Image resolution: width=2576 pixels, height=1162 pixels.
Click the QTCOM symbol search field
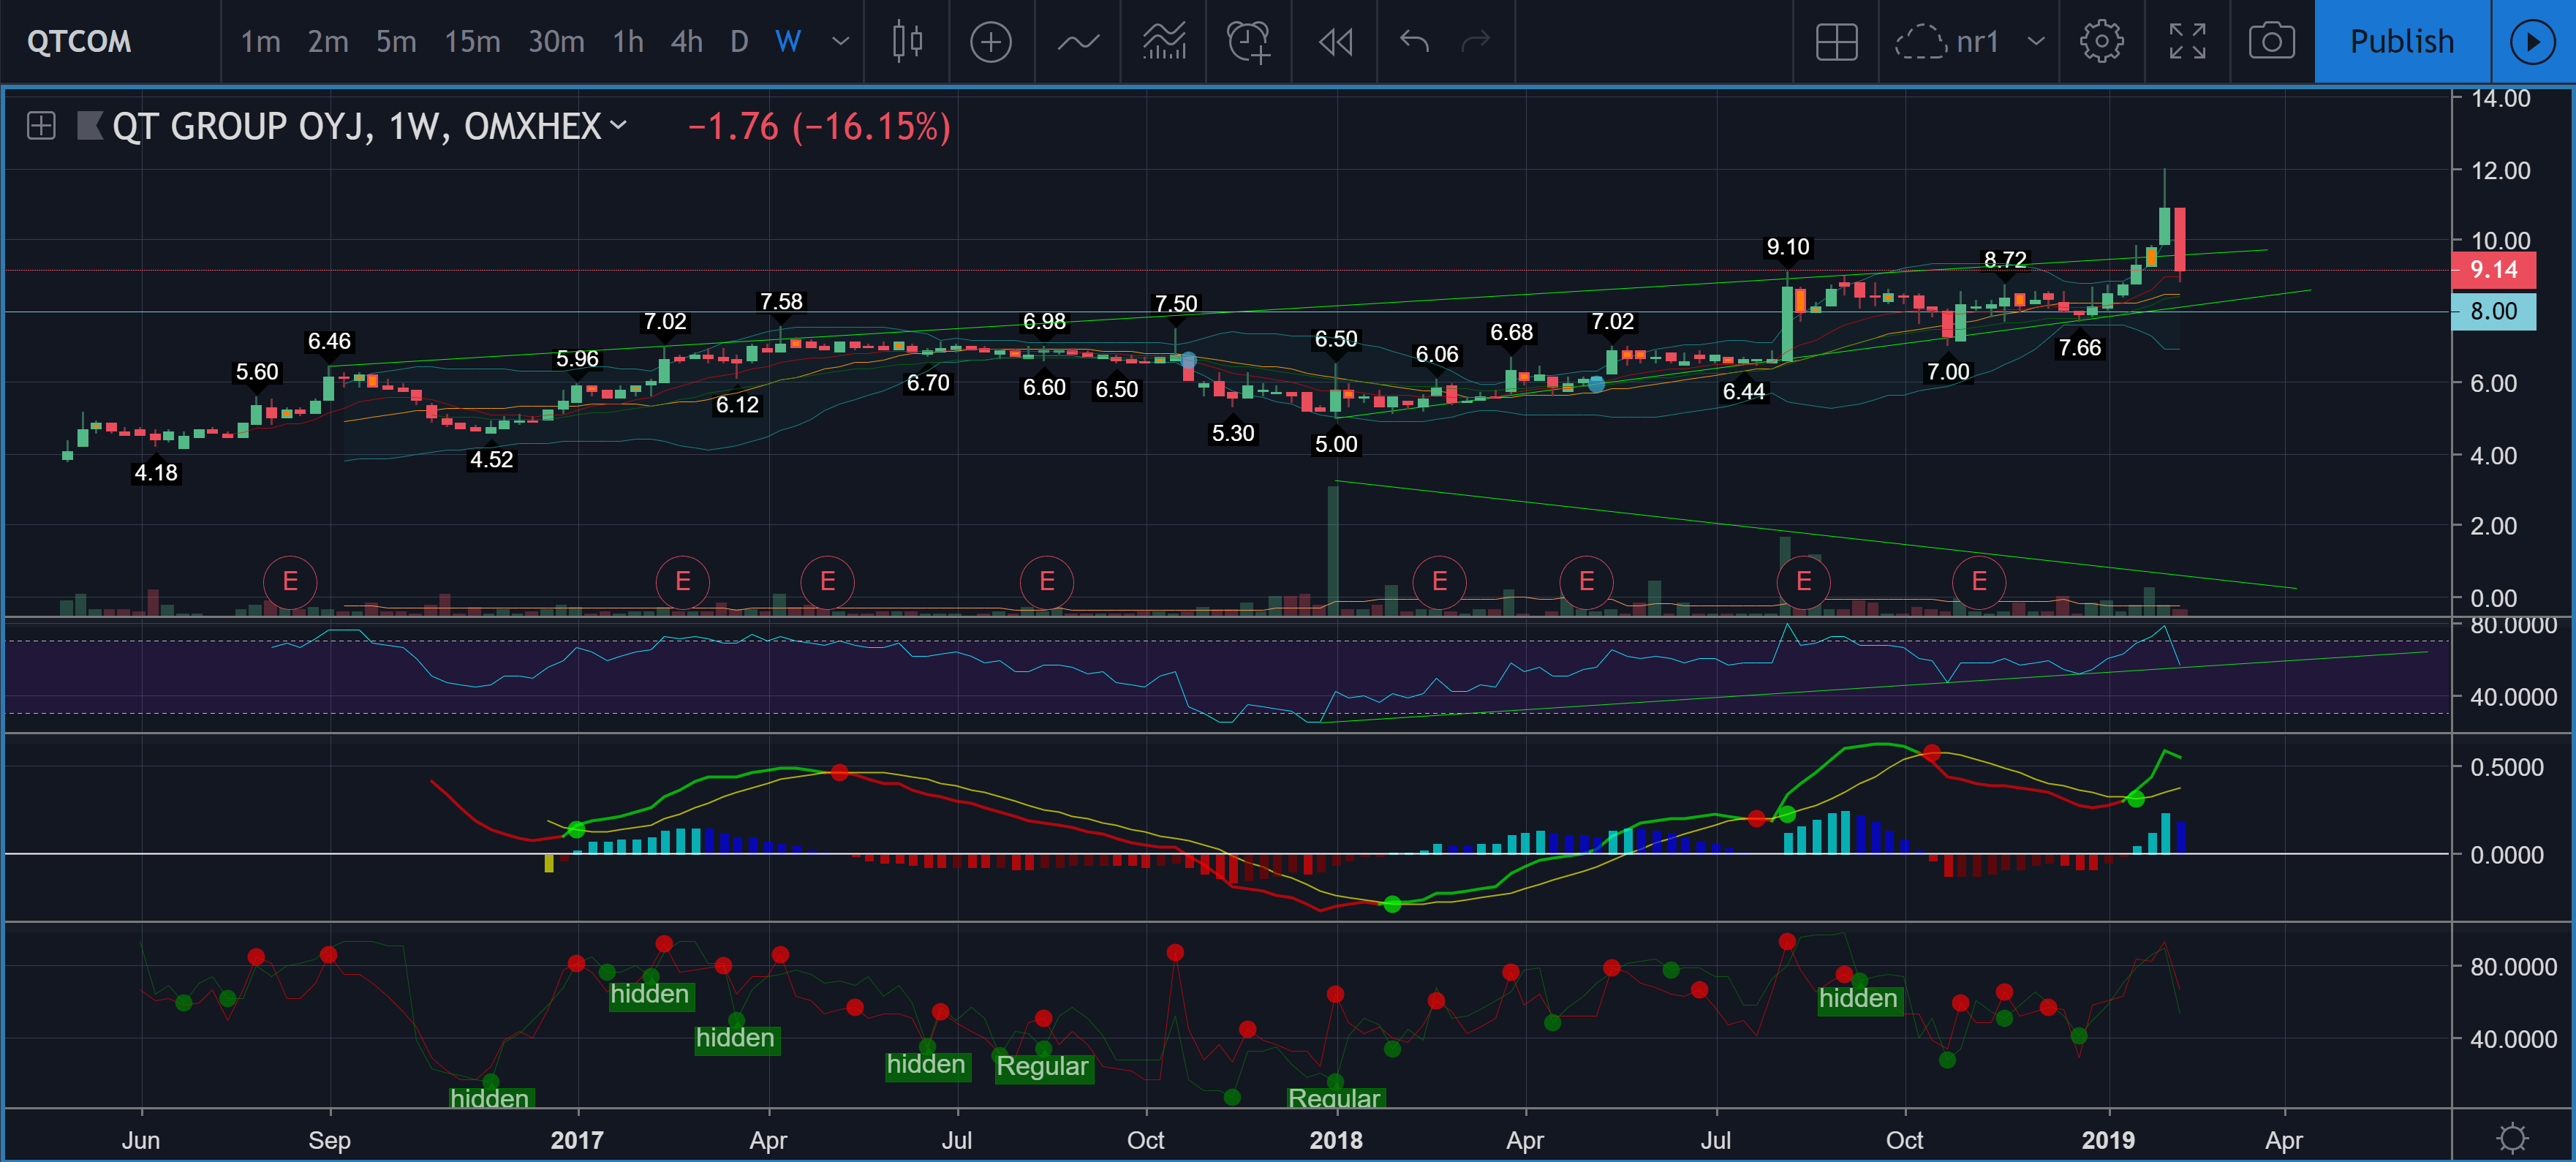tap(80, 41)
